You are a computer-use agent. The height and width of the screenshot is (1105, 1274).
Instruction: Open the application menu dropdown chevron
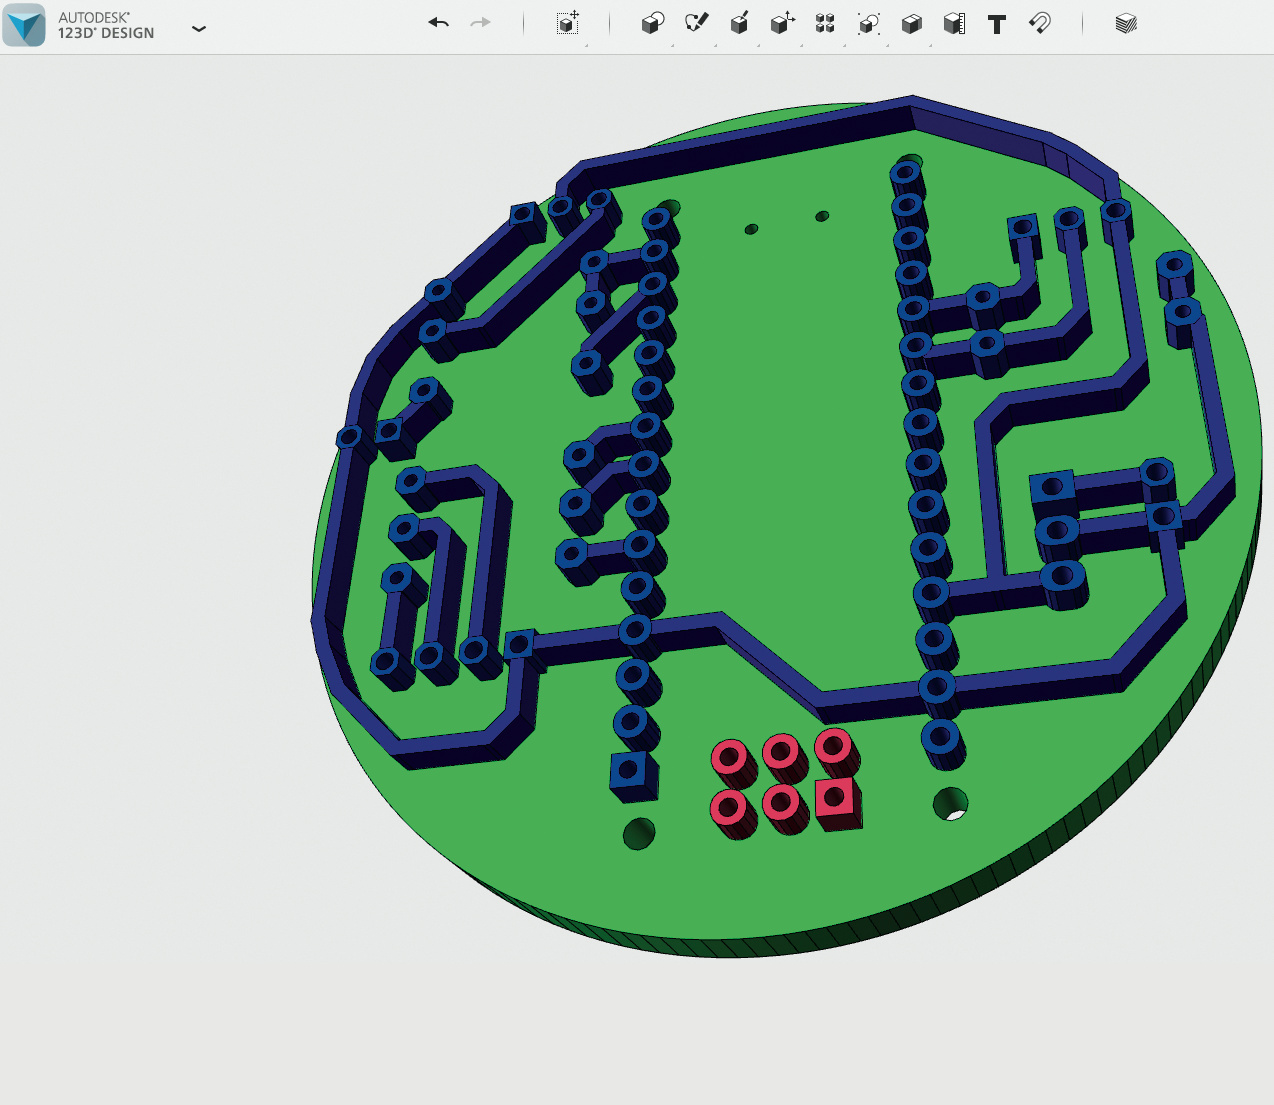tap(199, 28)
